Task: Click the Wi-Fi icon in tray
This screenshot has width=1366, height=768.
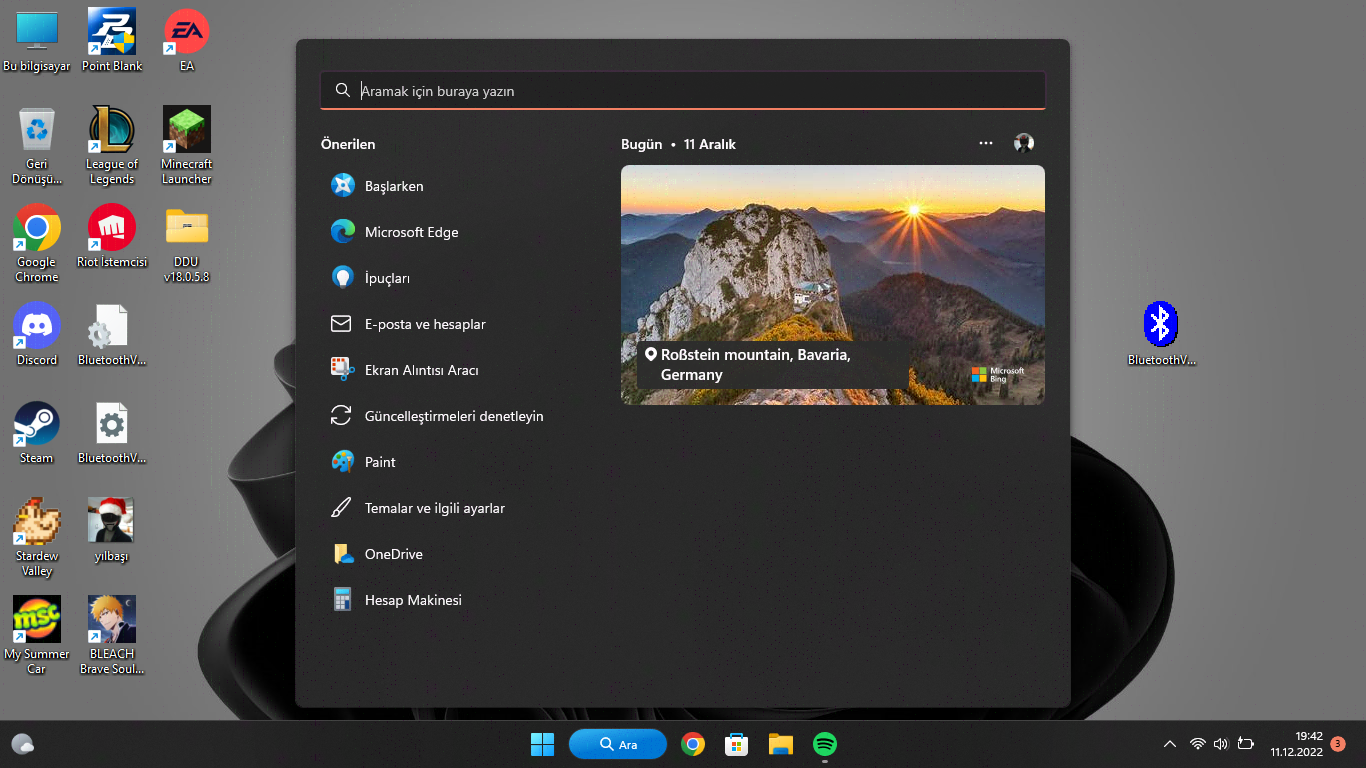Action: [x=1198, y=744]
